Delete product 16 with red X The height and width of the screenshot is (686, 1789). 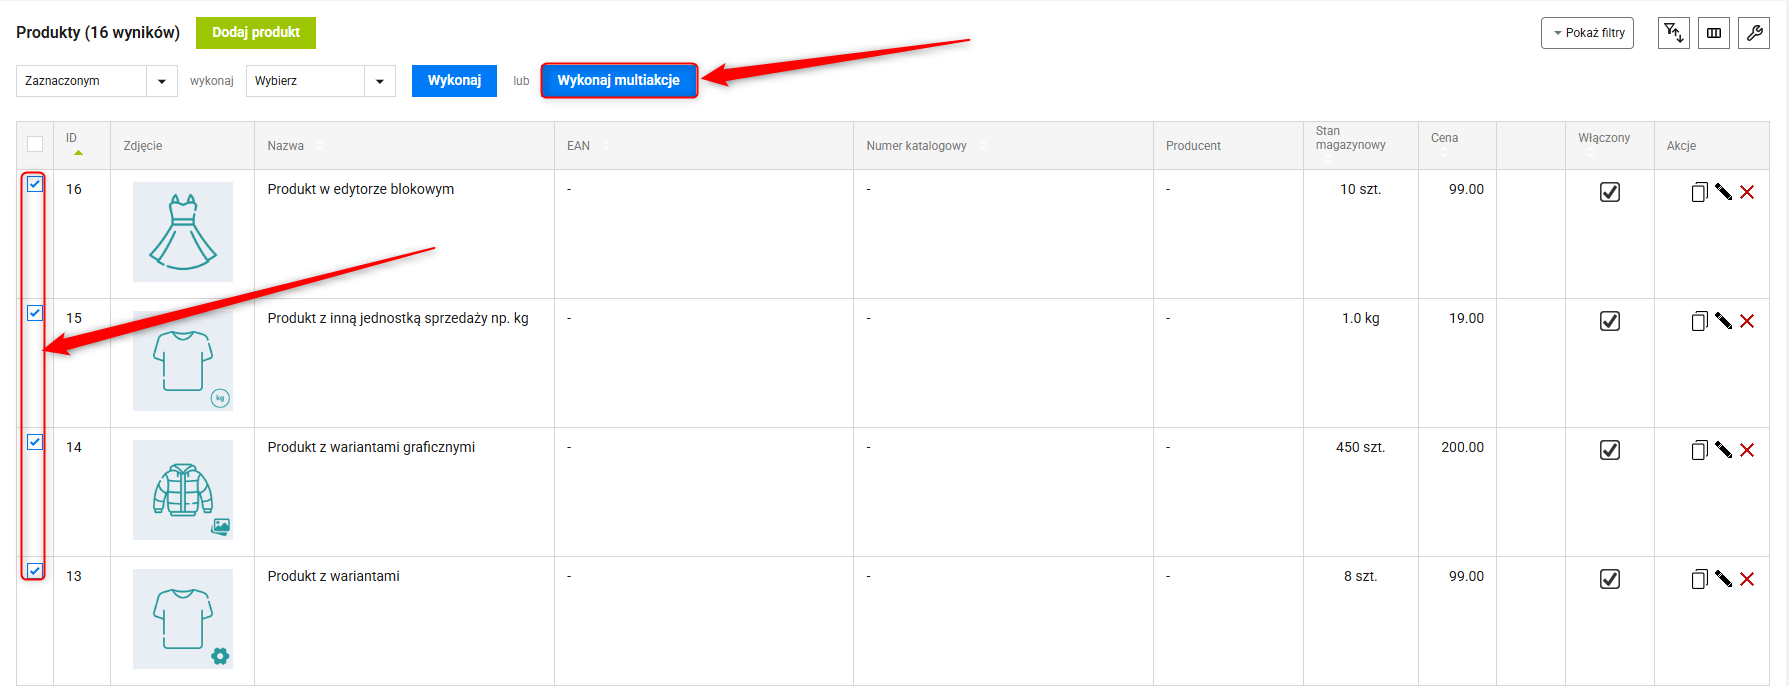1747,192
